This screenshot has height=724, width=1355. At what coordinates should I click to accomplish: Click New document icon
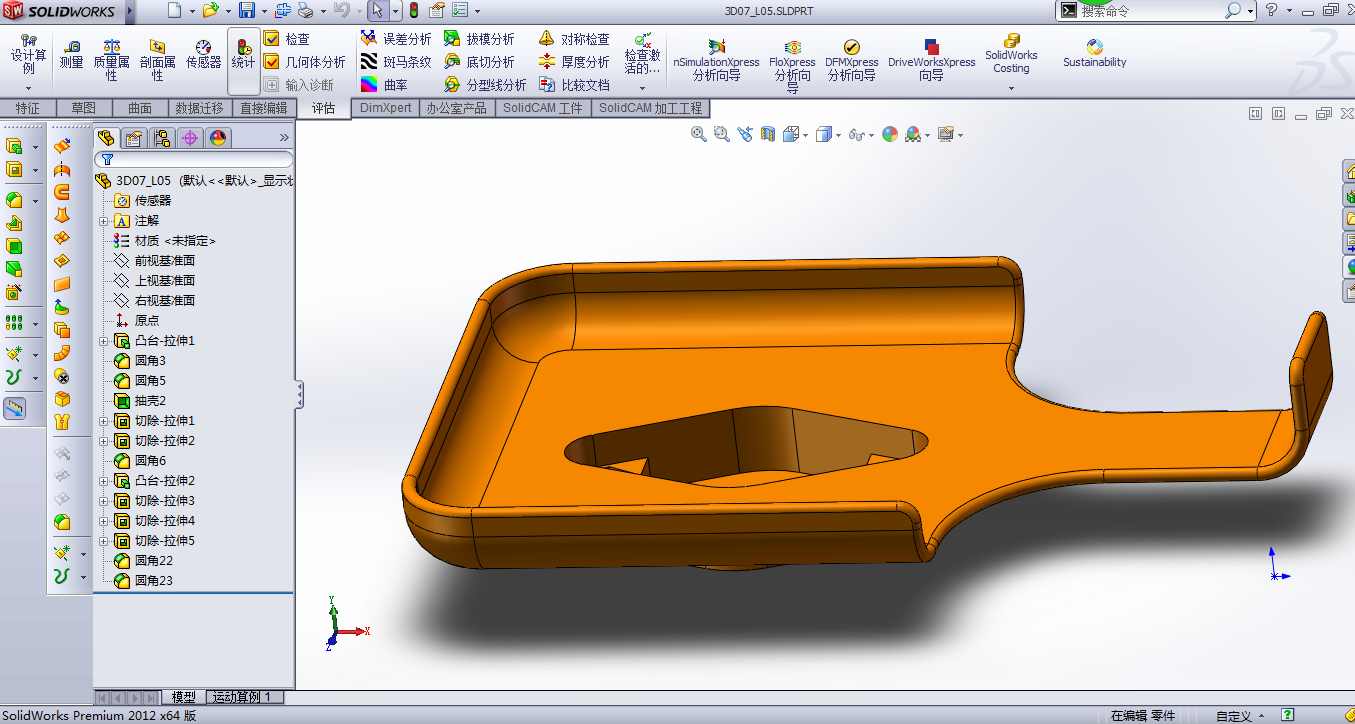click(175, 11)
